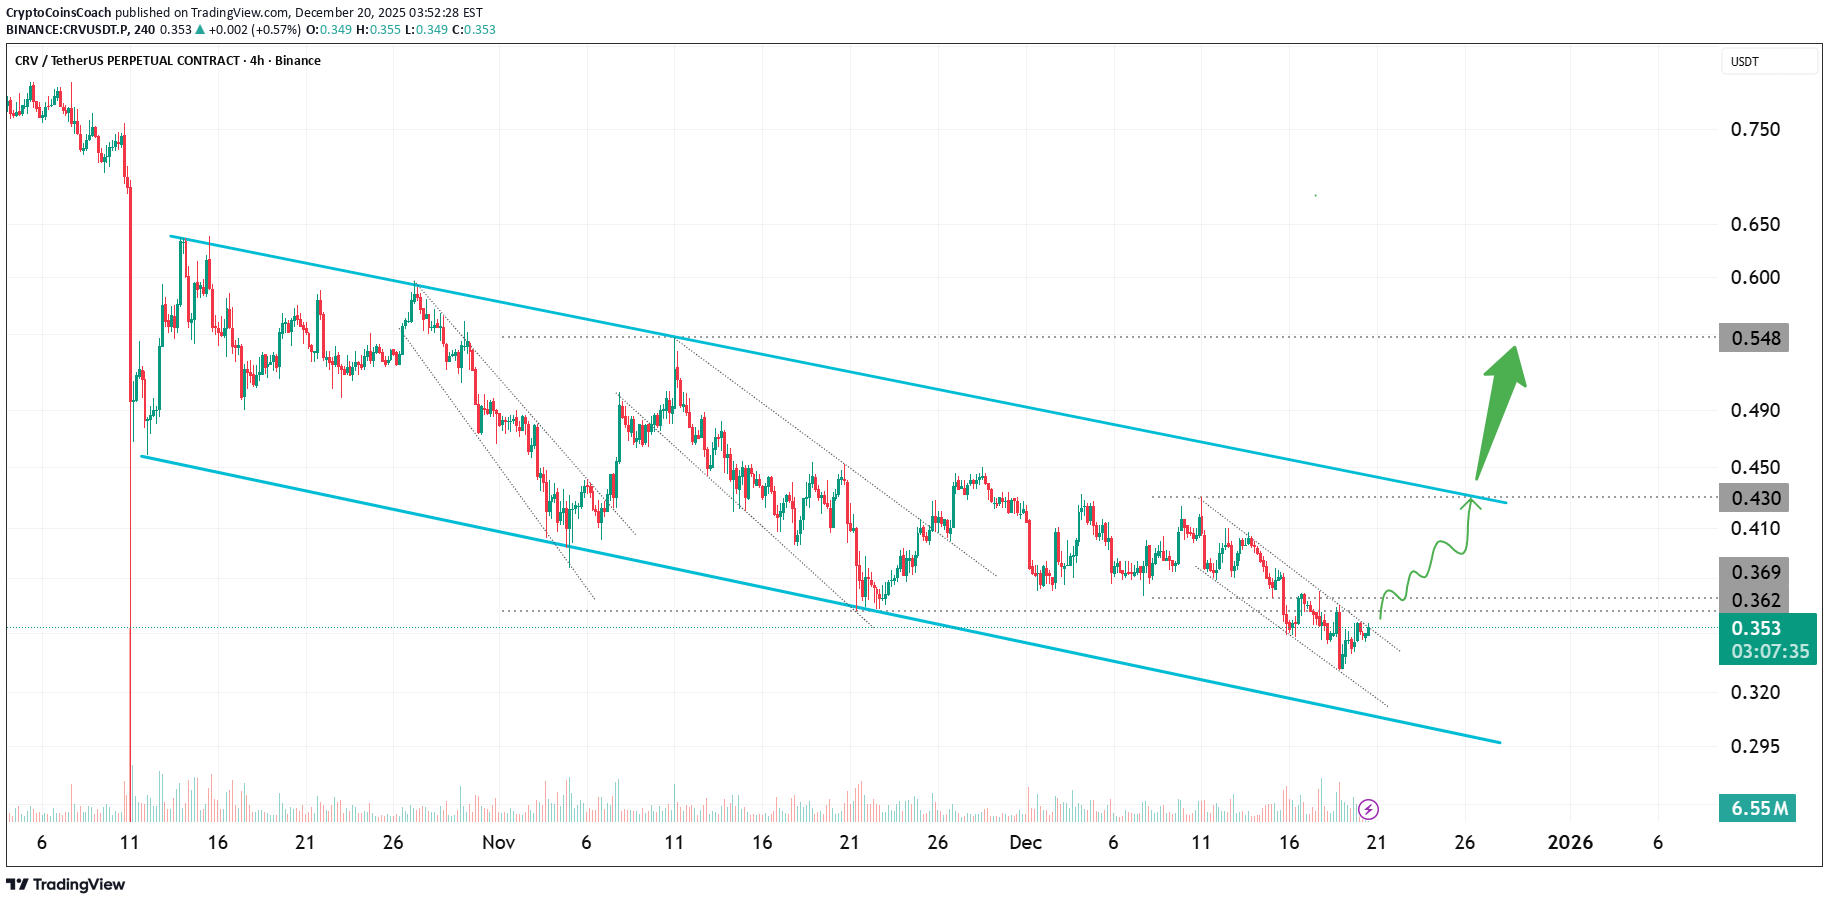Click the CryptoCoinsCoach author name
The image size is (1829, 903).
tap(59, 13)
